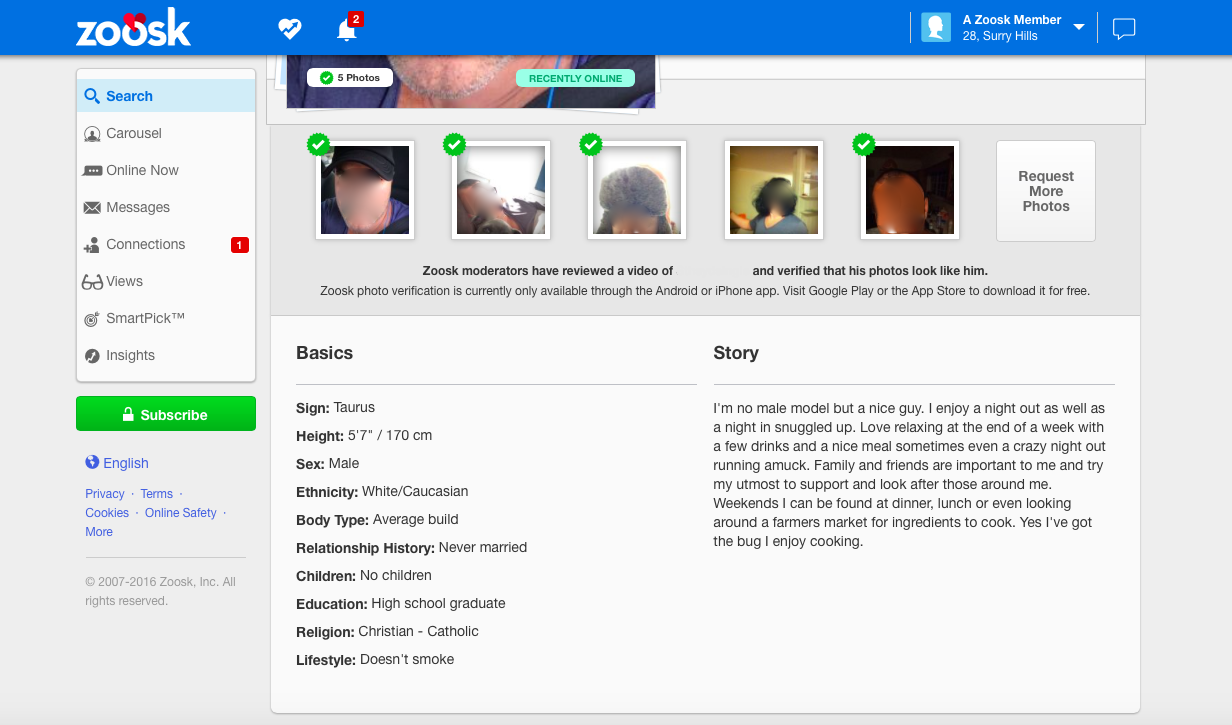This screenshot has width=1232, height=725.
Task: Open the Online Safety link
Action: coord(180,512)
